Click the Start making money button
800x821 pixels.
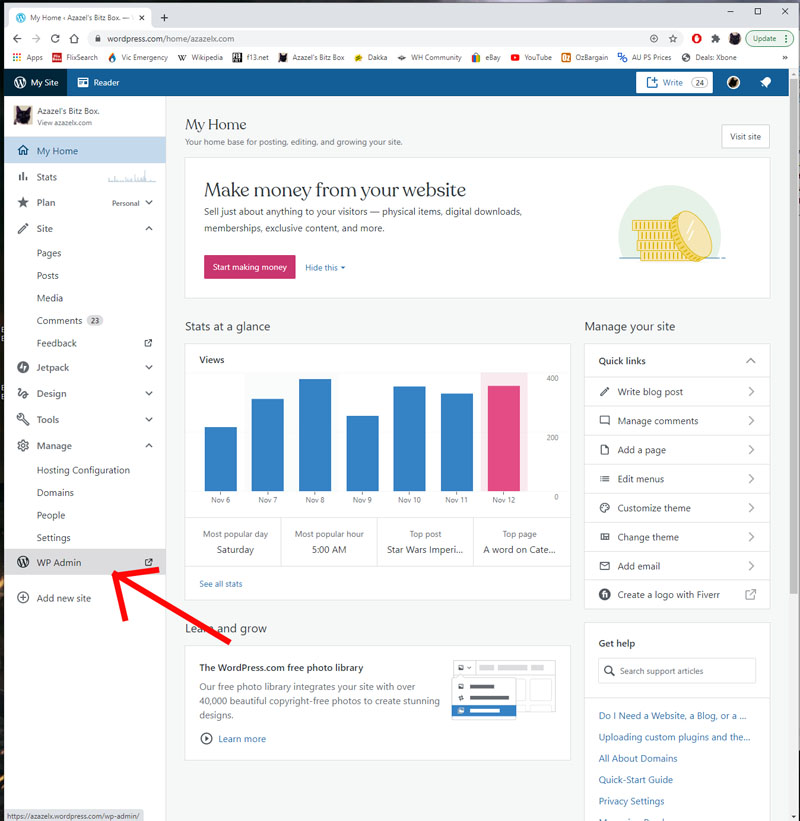click(x=249, y=267)
